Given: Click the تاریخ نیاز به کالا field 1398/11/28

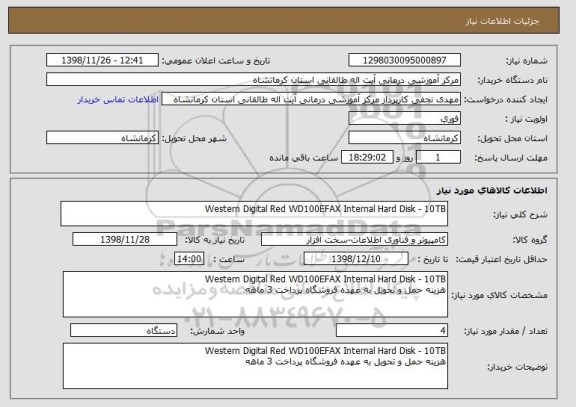Looking at the screenshot, I should click(x=125, y=240).
